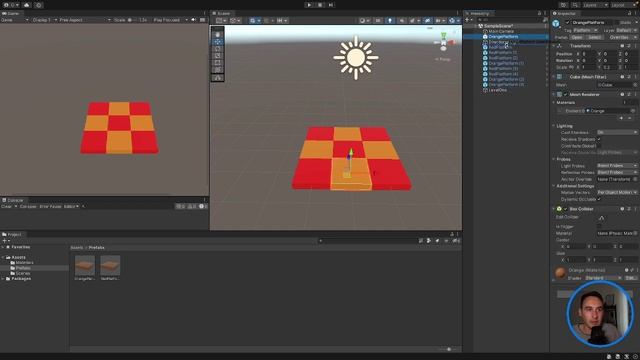Click the Pause button in top toolbar
This screenshot has height=360, width=640.
coord(320,5)
